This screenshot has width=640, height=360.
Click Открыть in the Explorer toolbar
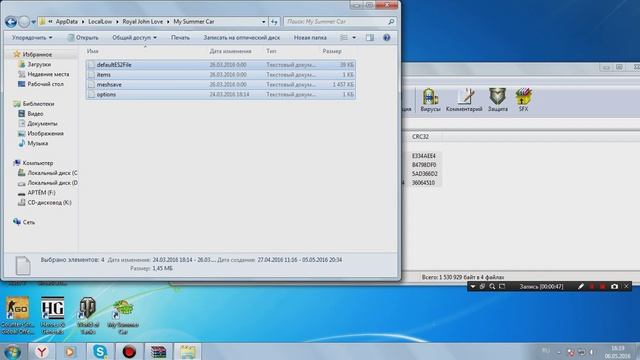pos(83,38)
